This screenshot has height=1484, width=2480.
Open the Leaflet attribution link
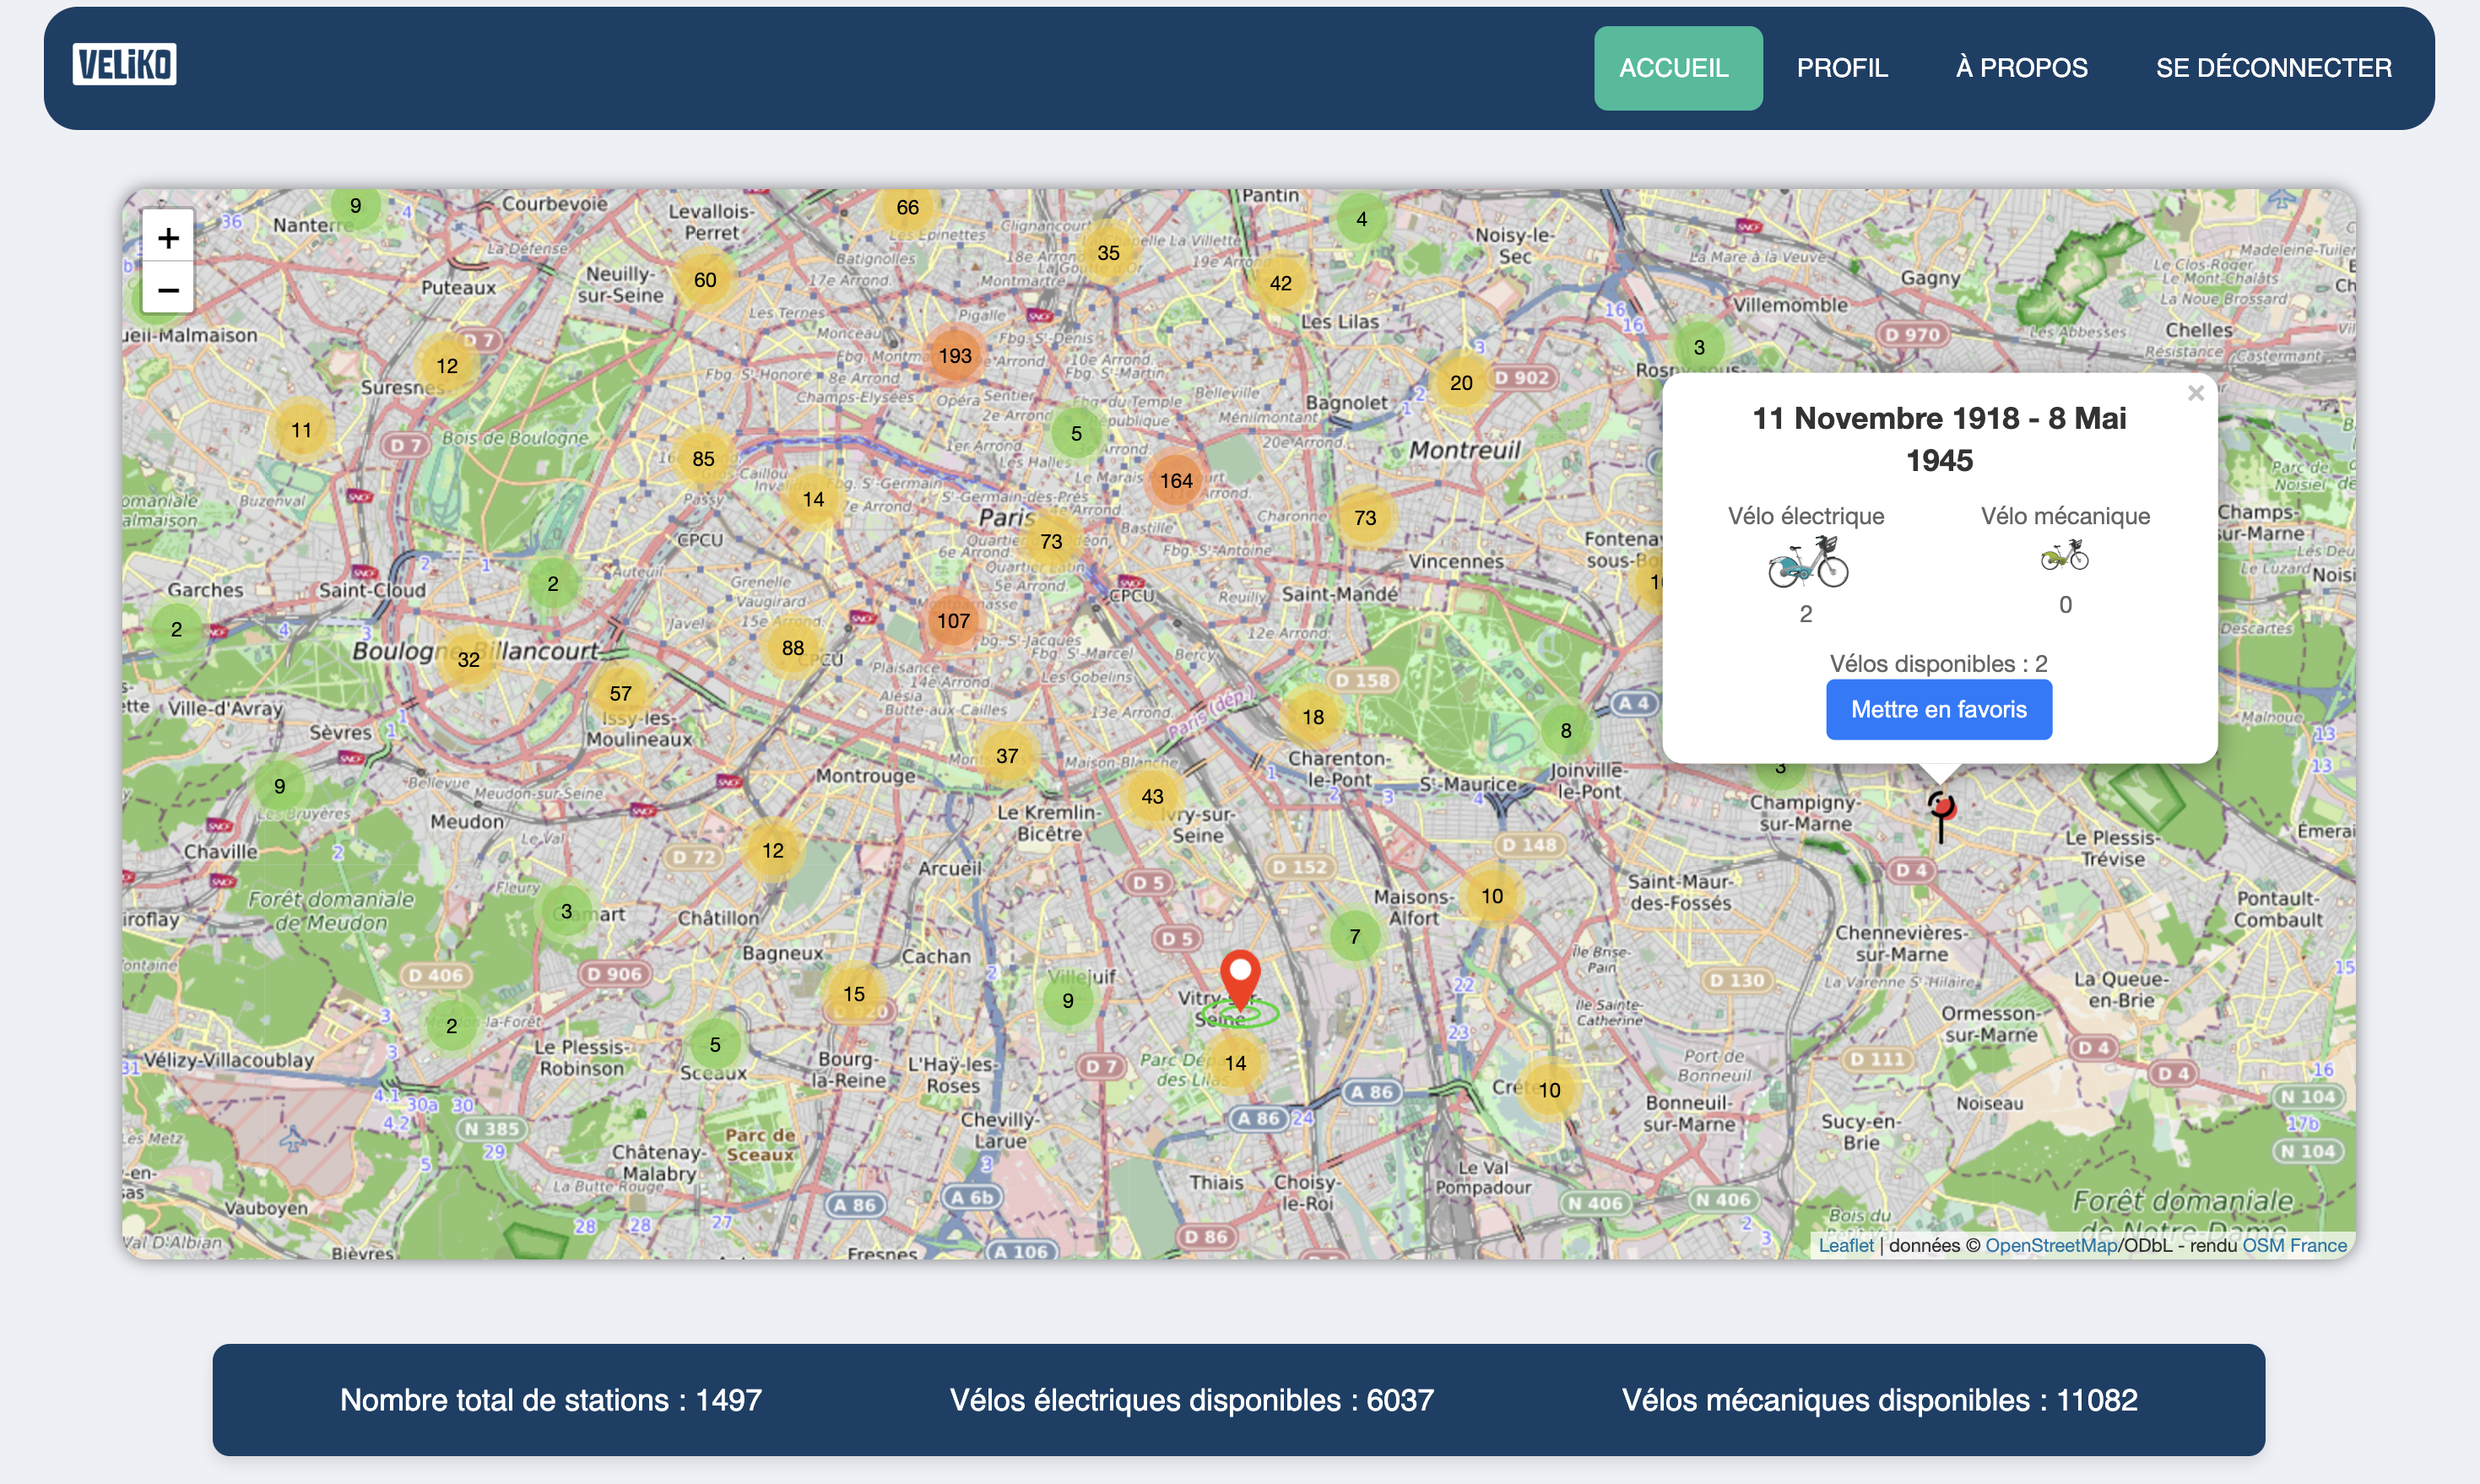[1845, 1245]
